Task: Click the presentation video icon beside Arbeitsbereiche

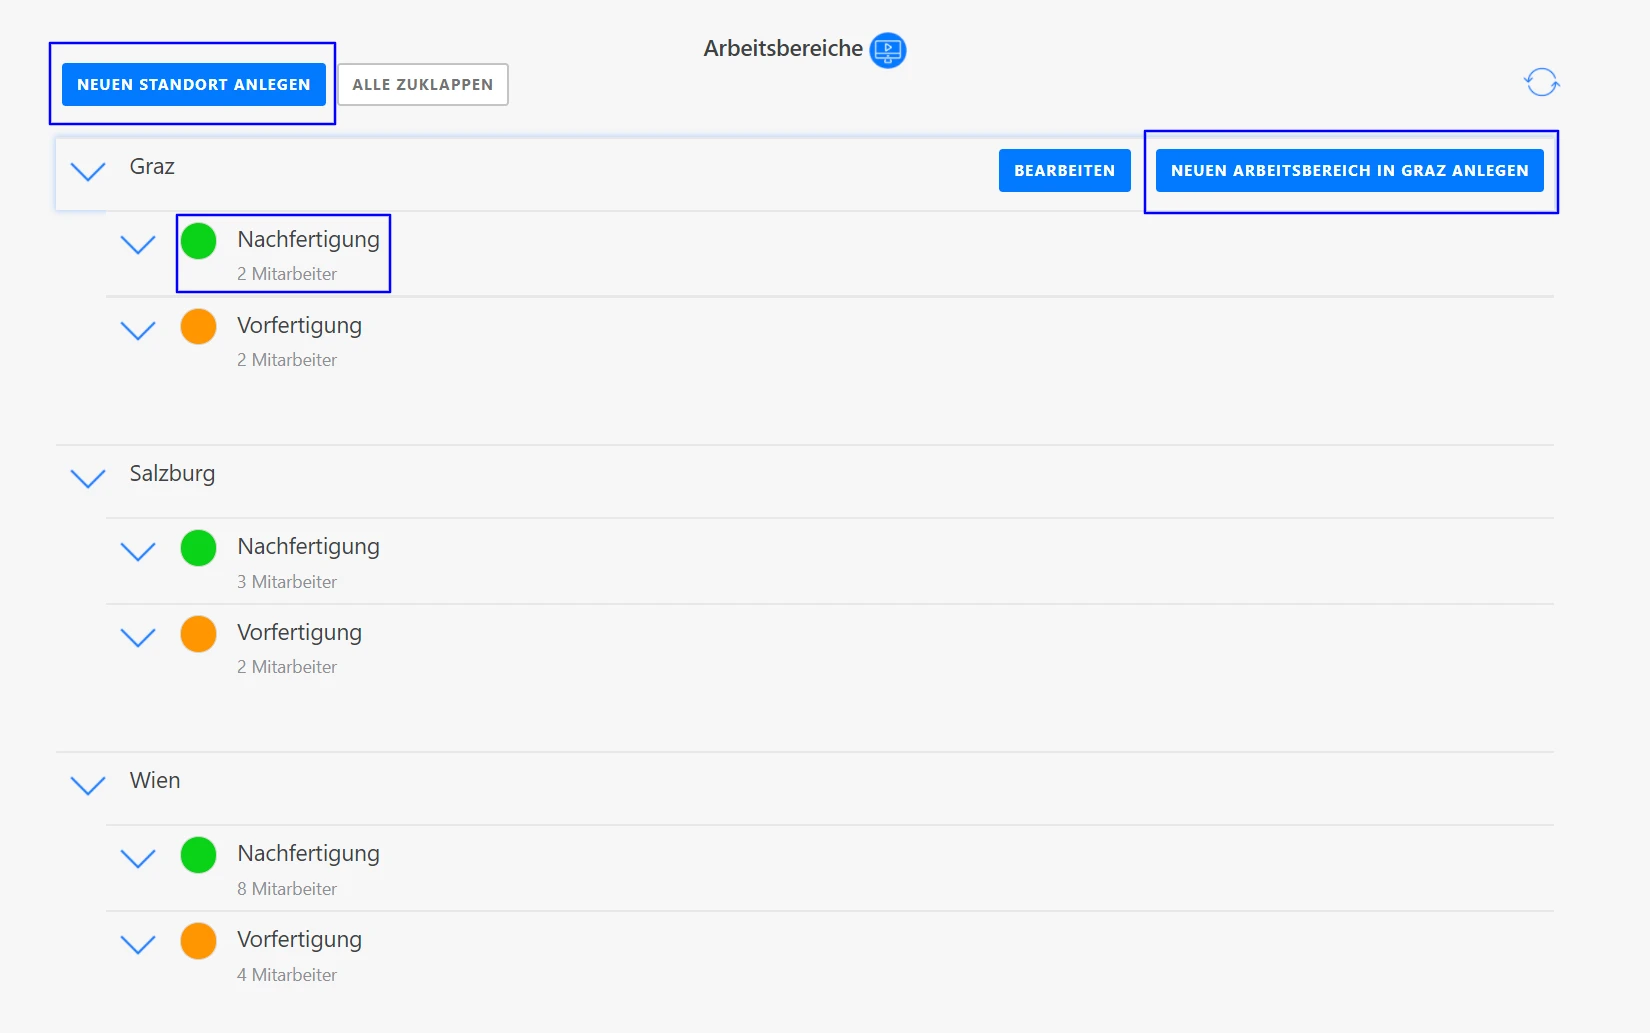Action: [x=887, y=50]
